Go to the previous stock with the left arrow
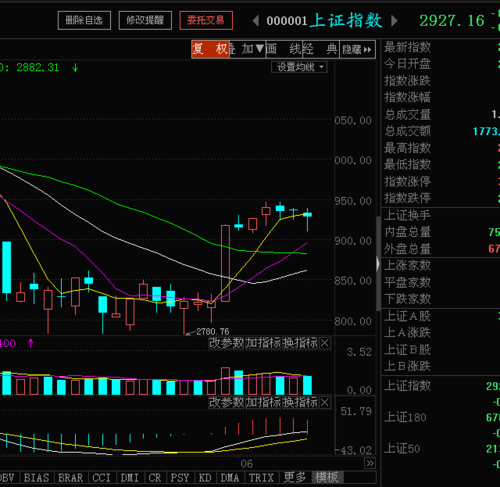The image size is (500, 487). [256, 21]
